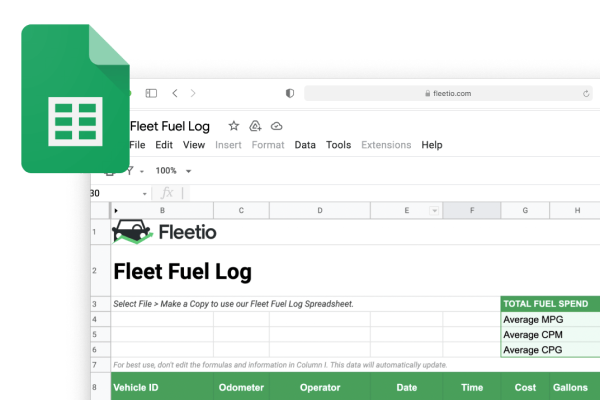Open the Help menu

[x=432, y=145]
